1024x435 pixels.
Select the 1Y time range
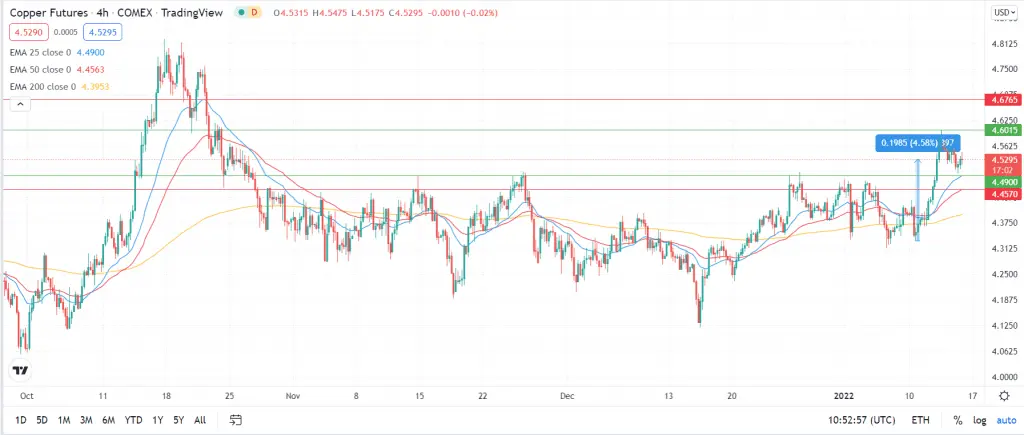(157, 420)
